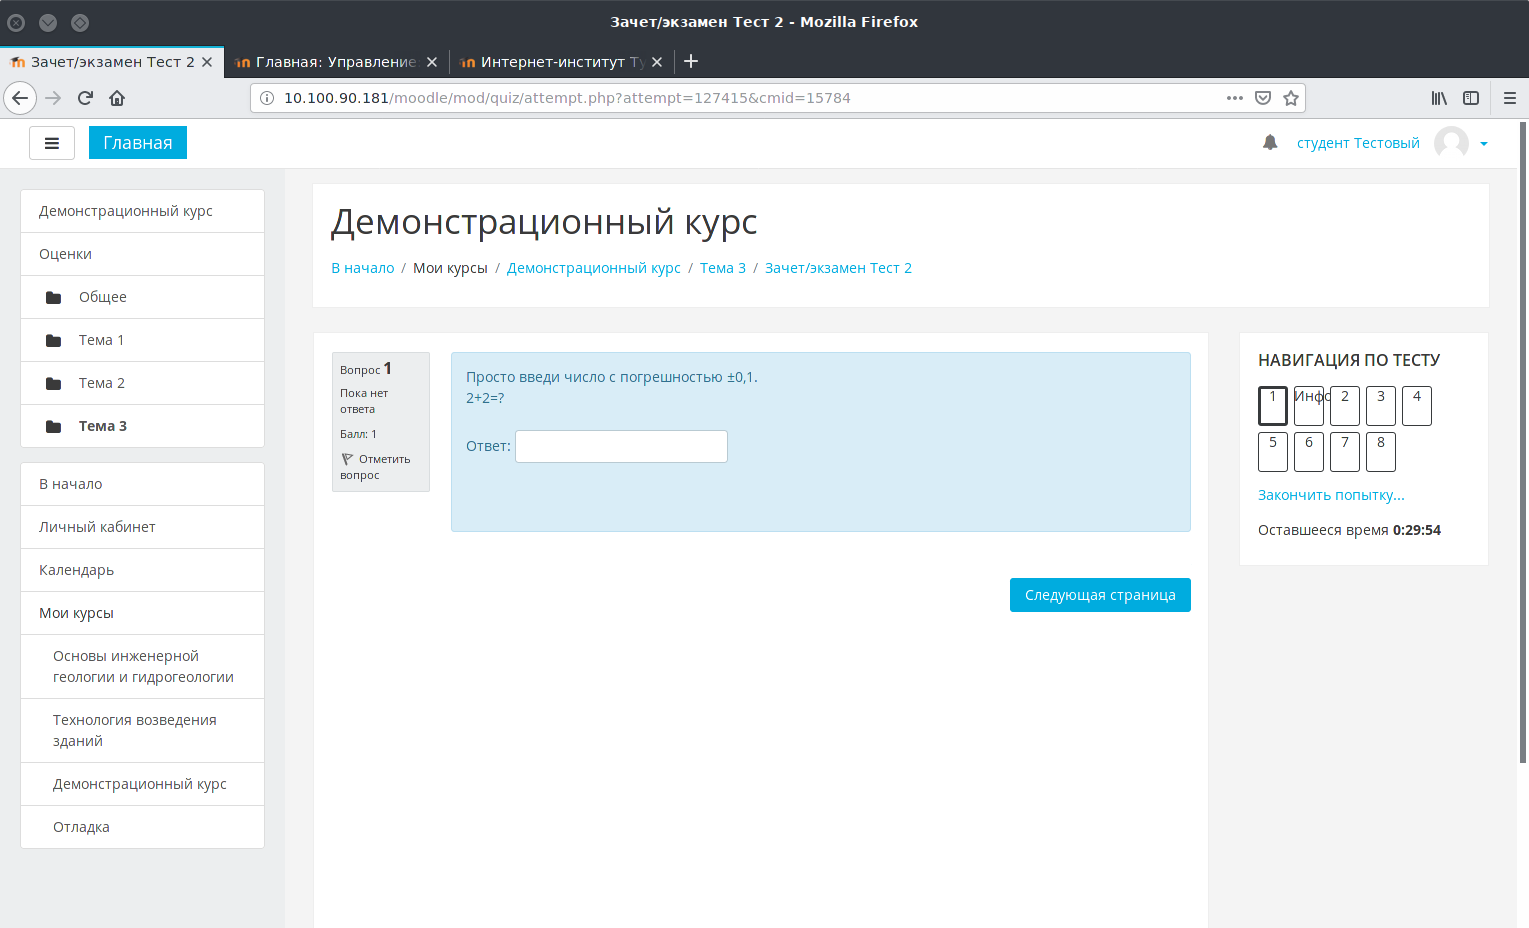
Task: Click breadcrumb link В начало
Action: (x=363, y=268)
